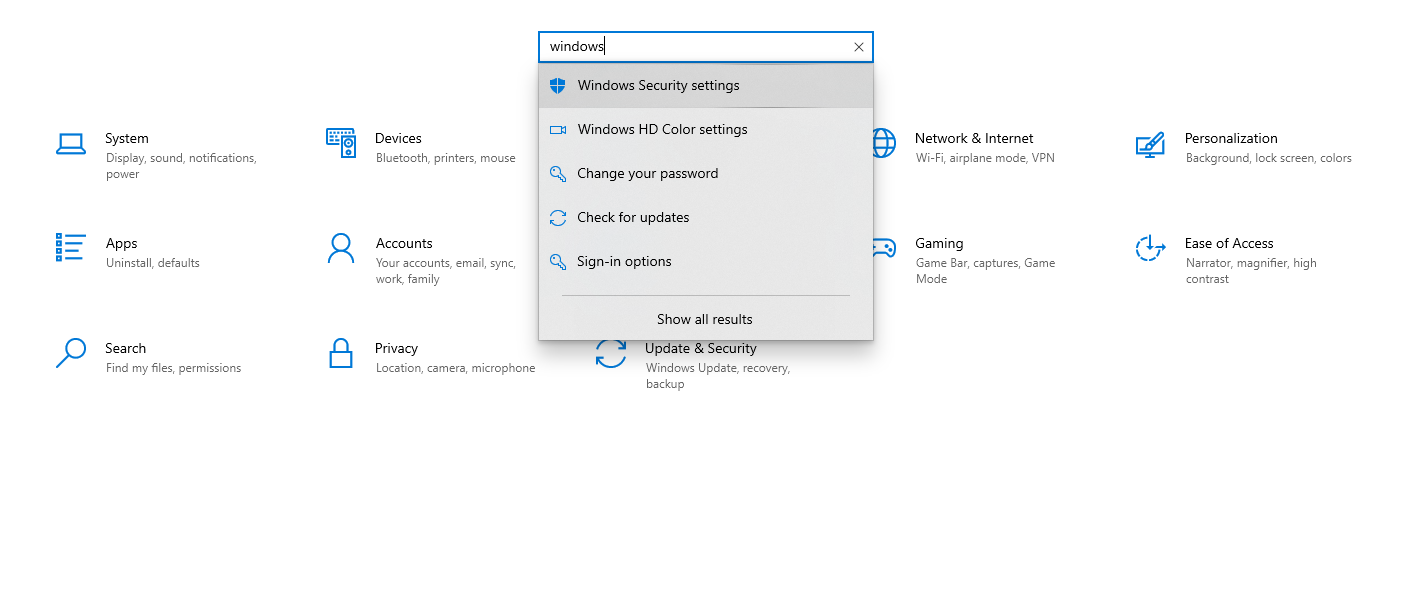Screen dimensions: 1425x598
Task: Click 'Wi-Fi, airplane mode, VPN' description
Action: click(x=985, y=159)
